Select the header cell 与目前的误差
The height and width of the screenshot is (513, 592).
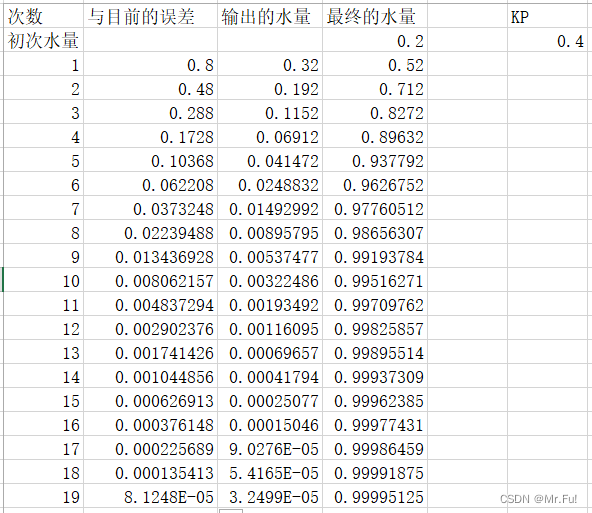(150, 16)
